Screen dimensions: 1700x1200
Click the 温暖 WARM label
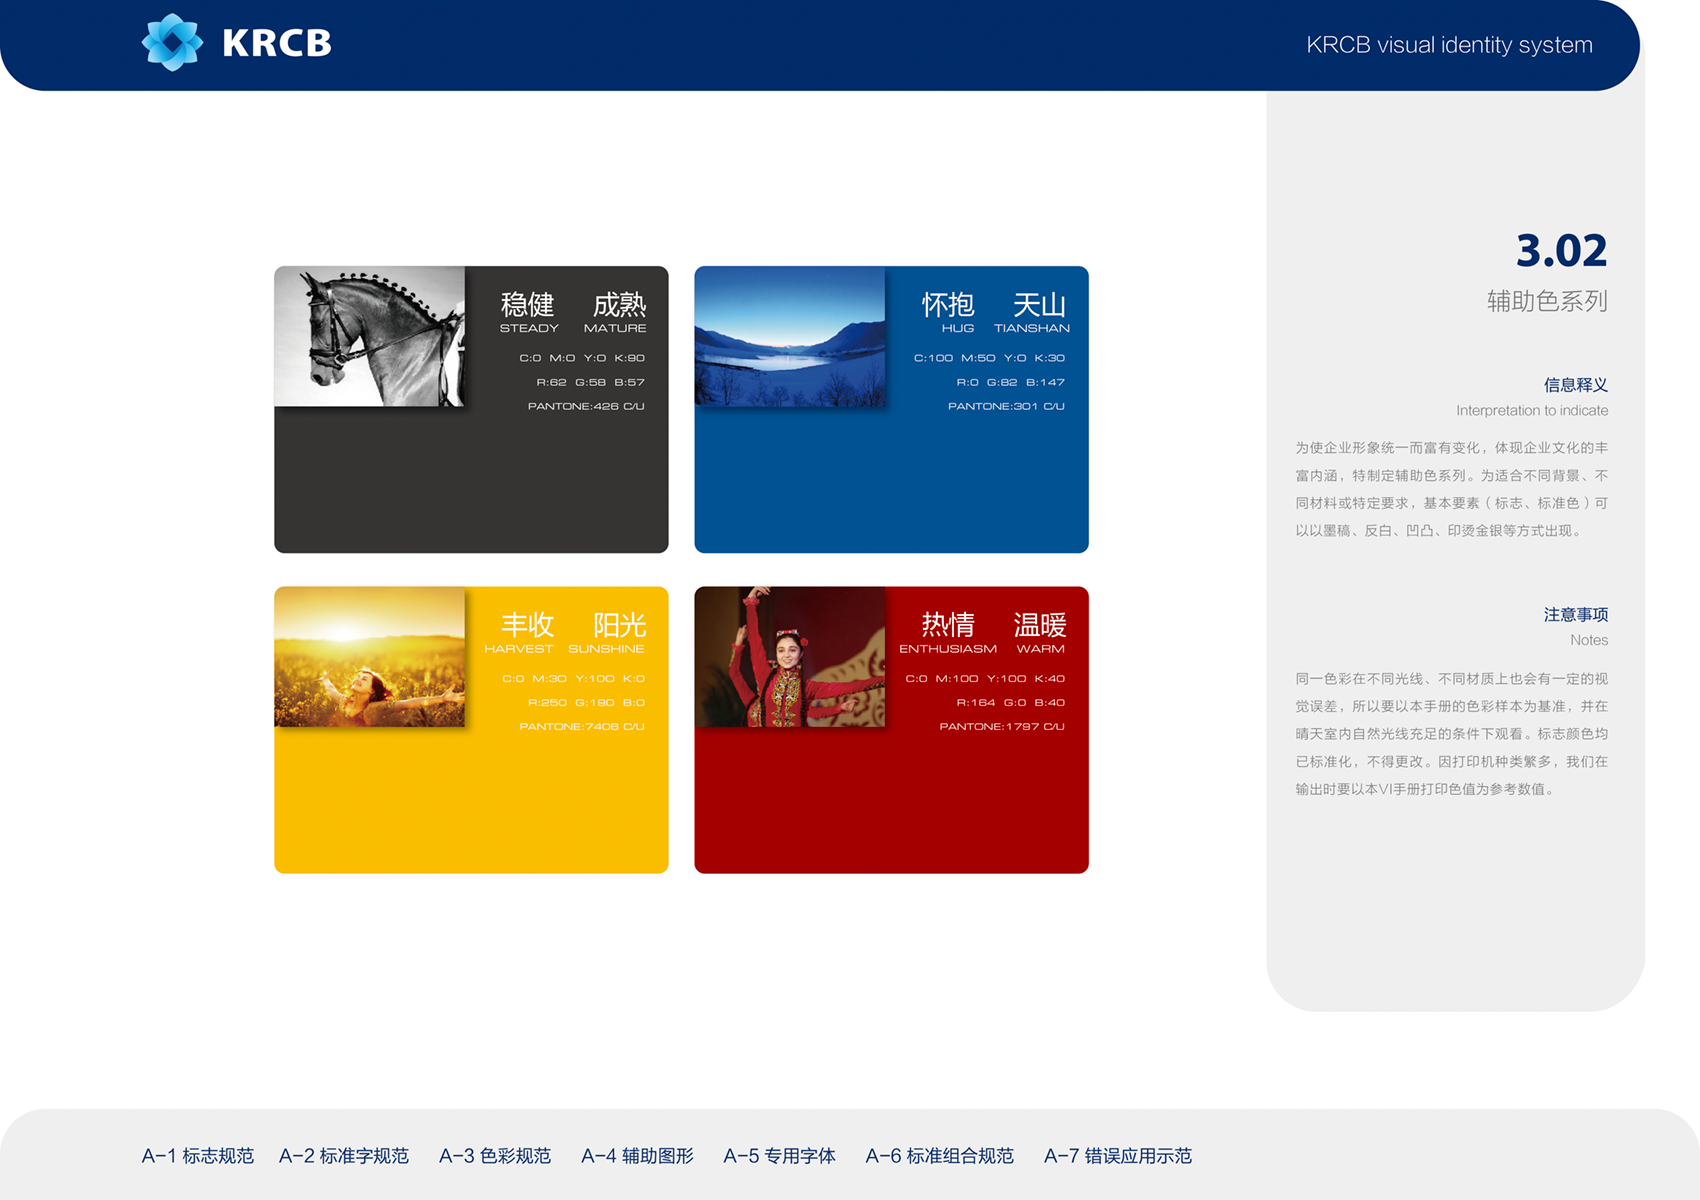point(1040,632)
